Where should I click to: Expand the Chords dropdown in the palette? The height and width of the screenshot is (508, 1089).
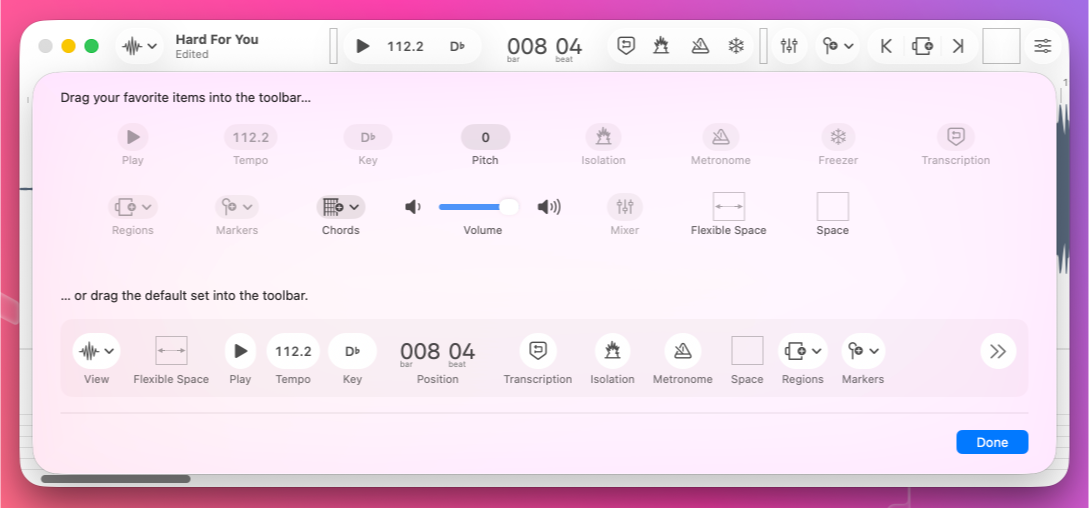pos(340,207)
